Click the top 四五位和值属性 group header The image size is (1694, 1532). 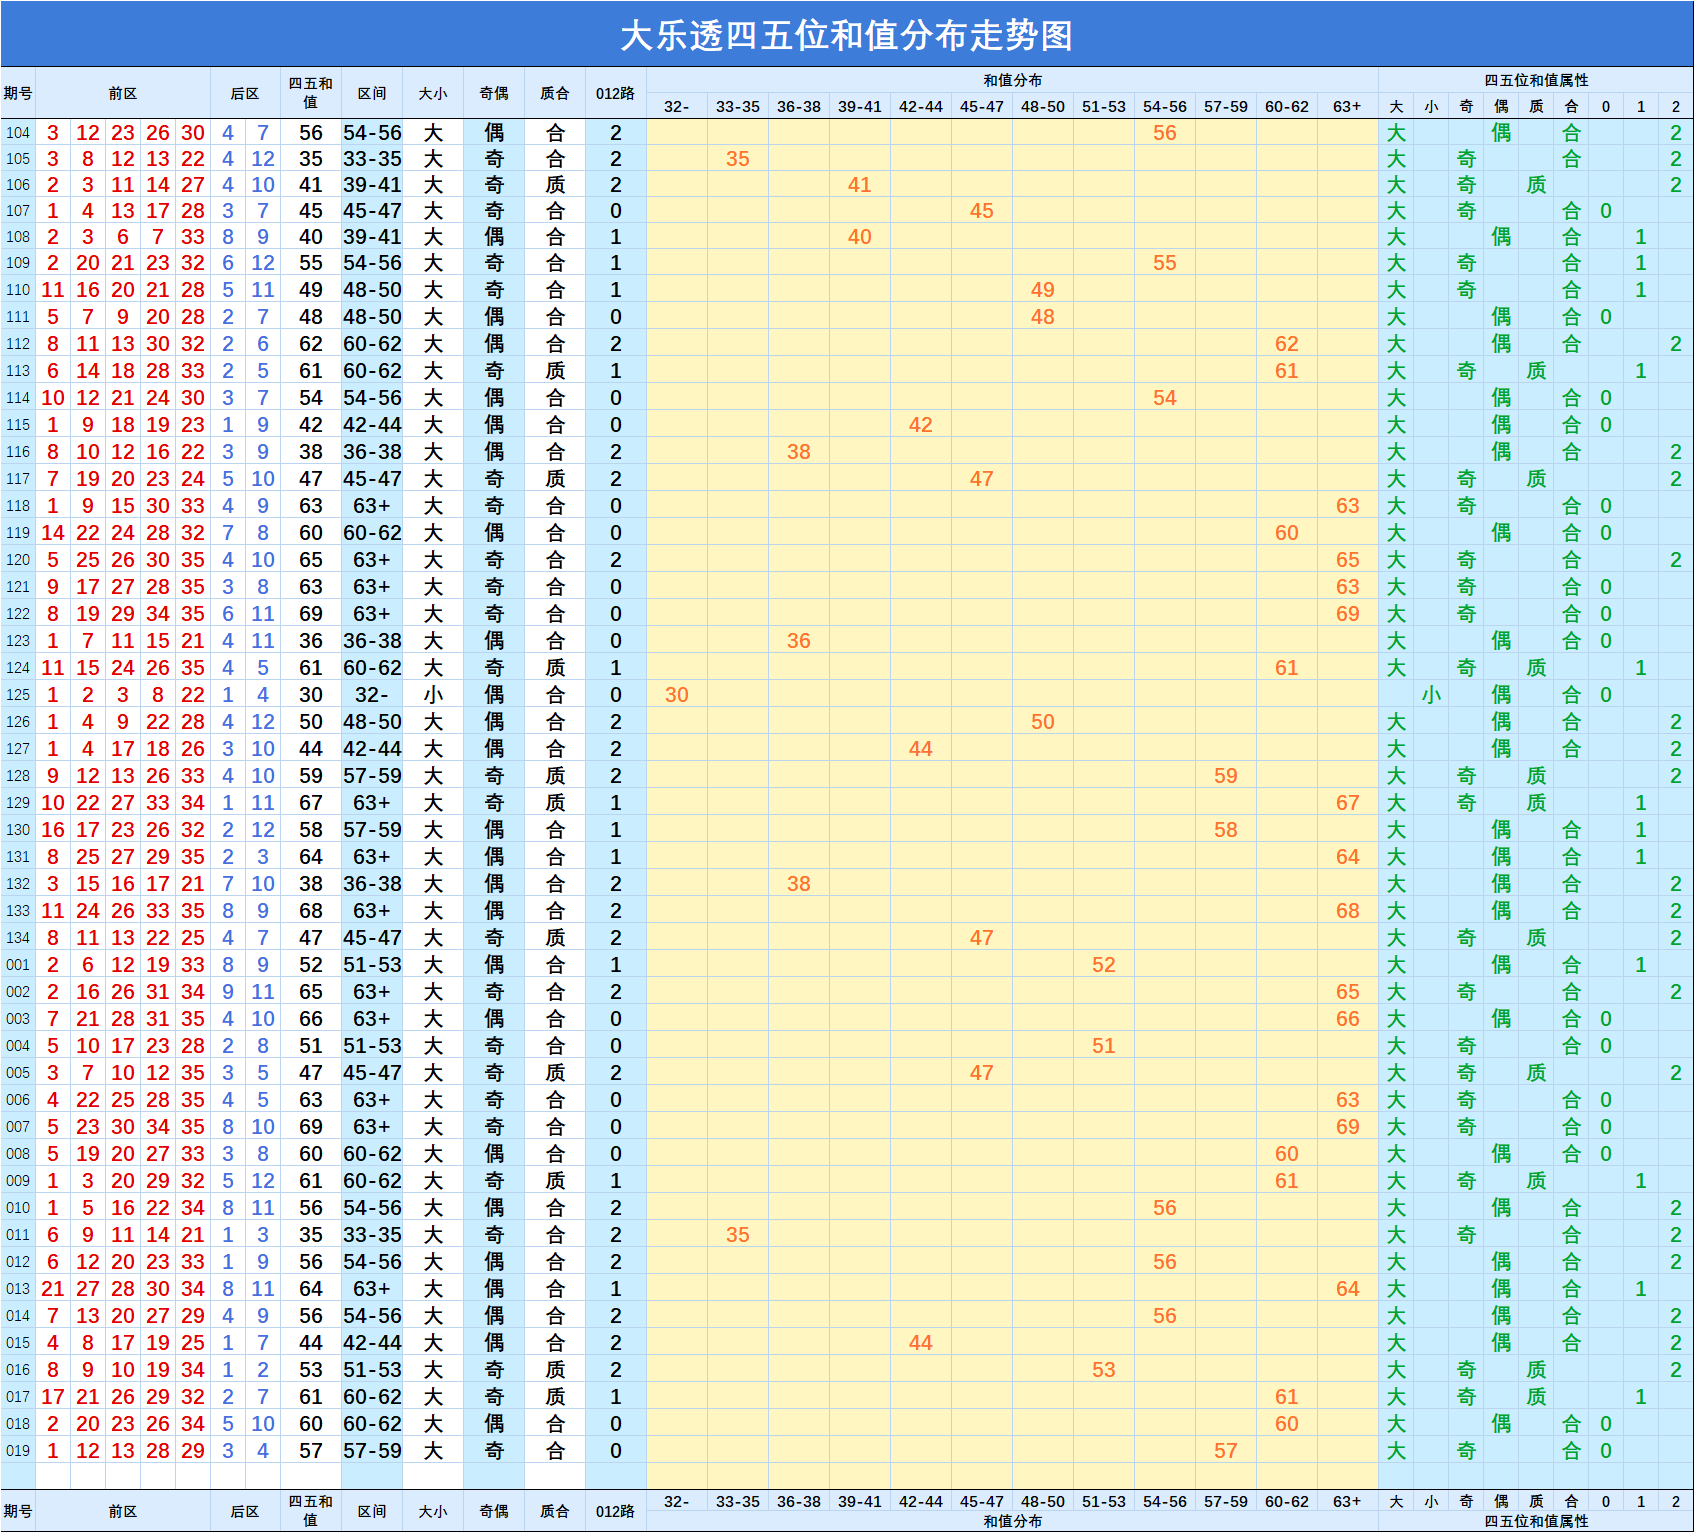[x=1536, y=80]
